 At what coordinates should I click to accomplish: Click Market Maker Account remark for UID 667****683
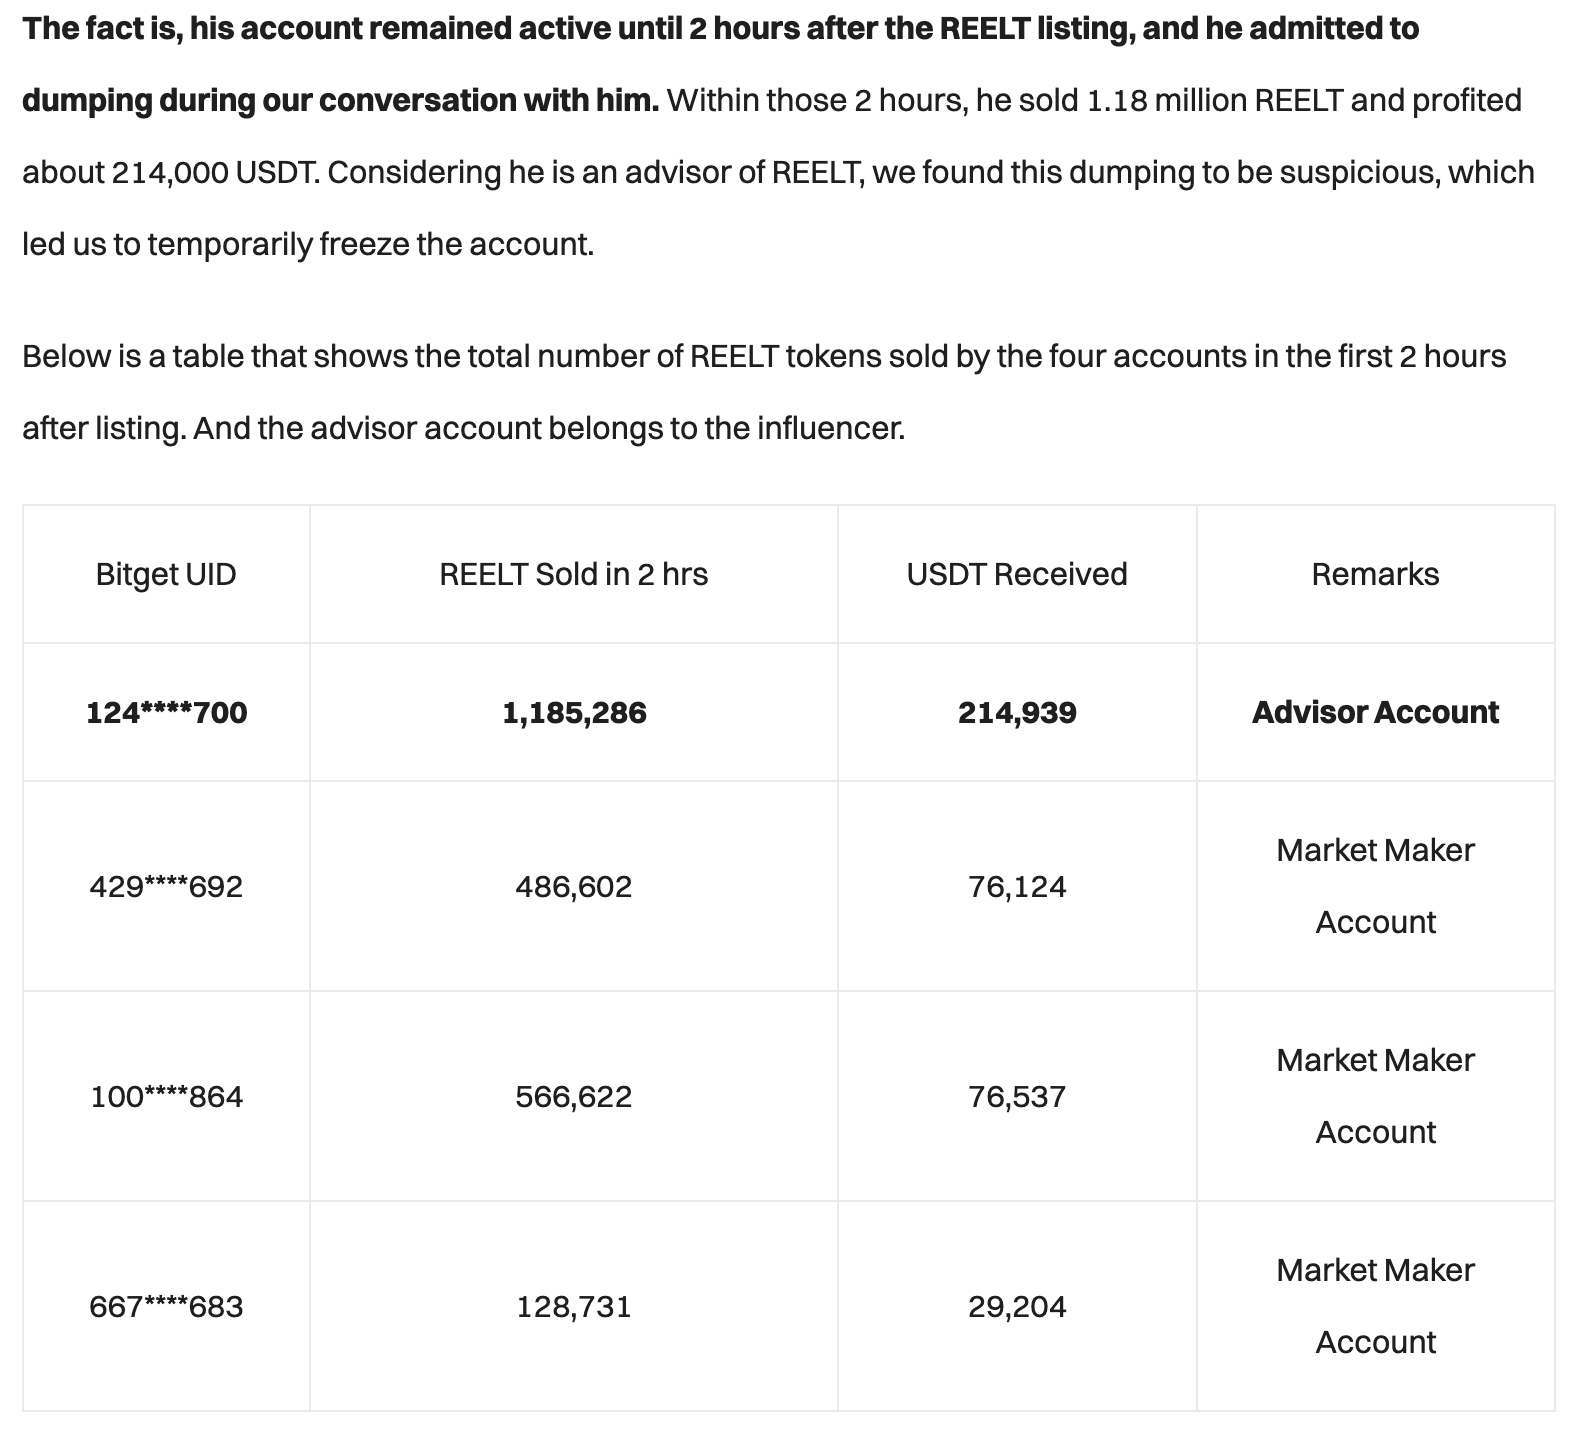pyautogui.click(x=1375, y=1306)
